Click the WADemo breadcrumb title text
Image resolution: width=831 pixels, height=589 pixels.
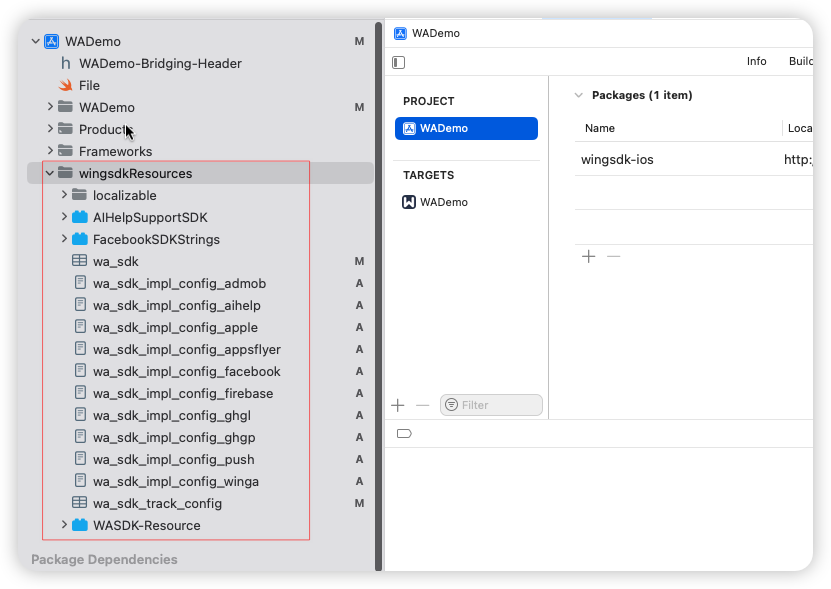point(436,33)
